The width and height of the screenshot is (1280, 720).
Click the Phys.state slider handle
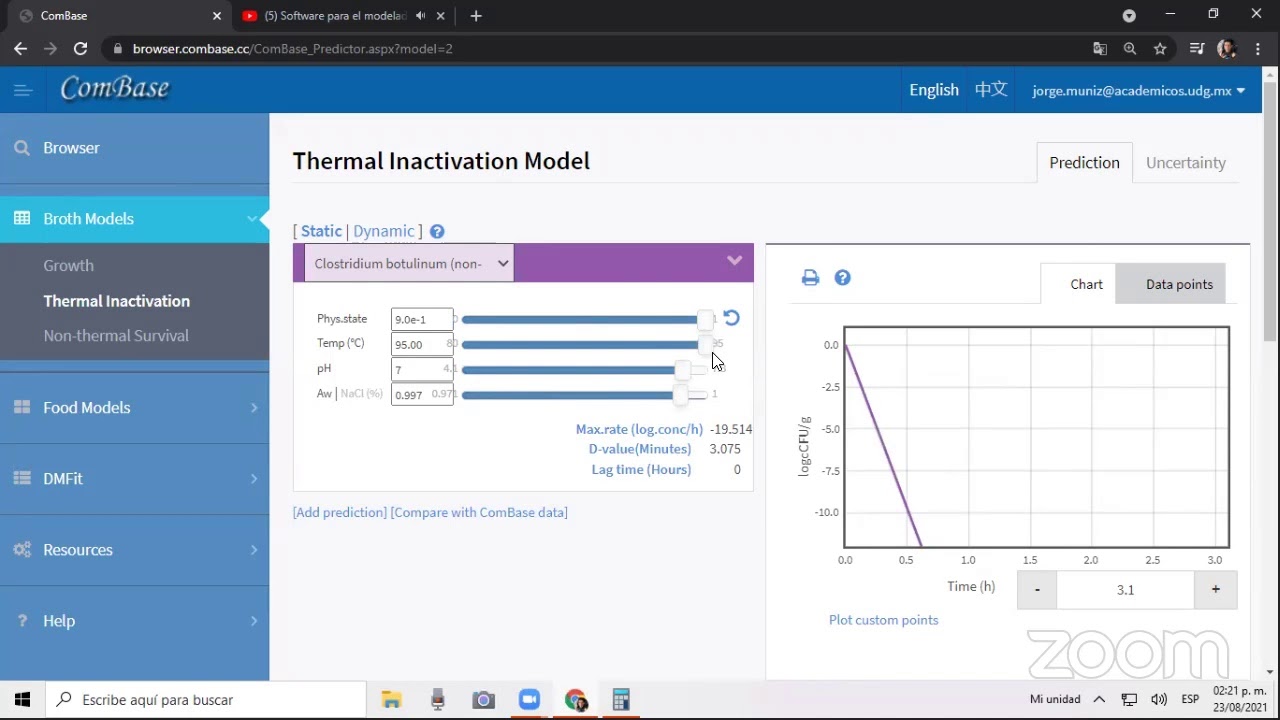coord(705,319)
